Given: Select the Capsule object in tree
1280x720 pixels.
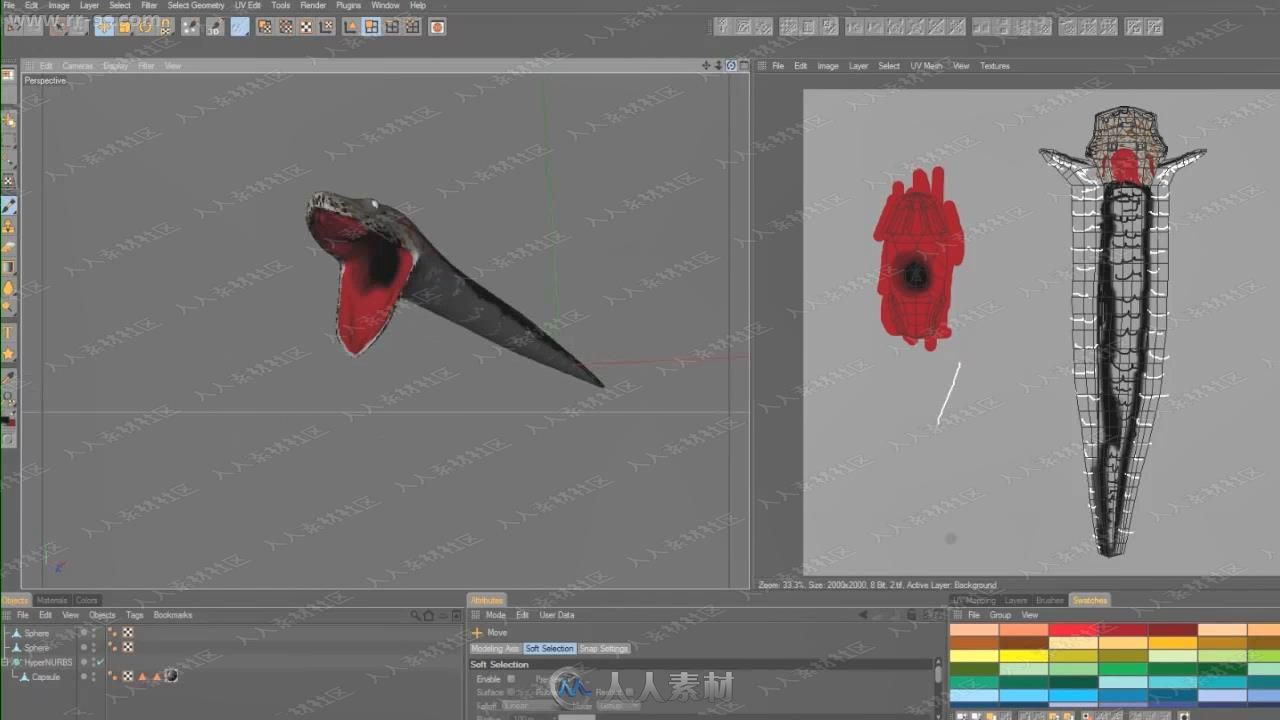Looking at the screenshot, I should click(x=46, y=677).
